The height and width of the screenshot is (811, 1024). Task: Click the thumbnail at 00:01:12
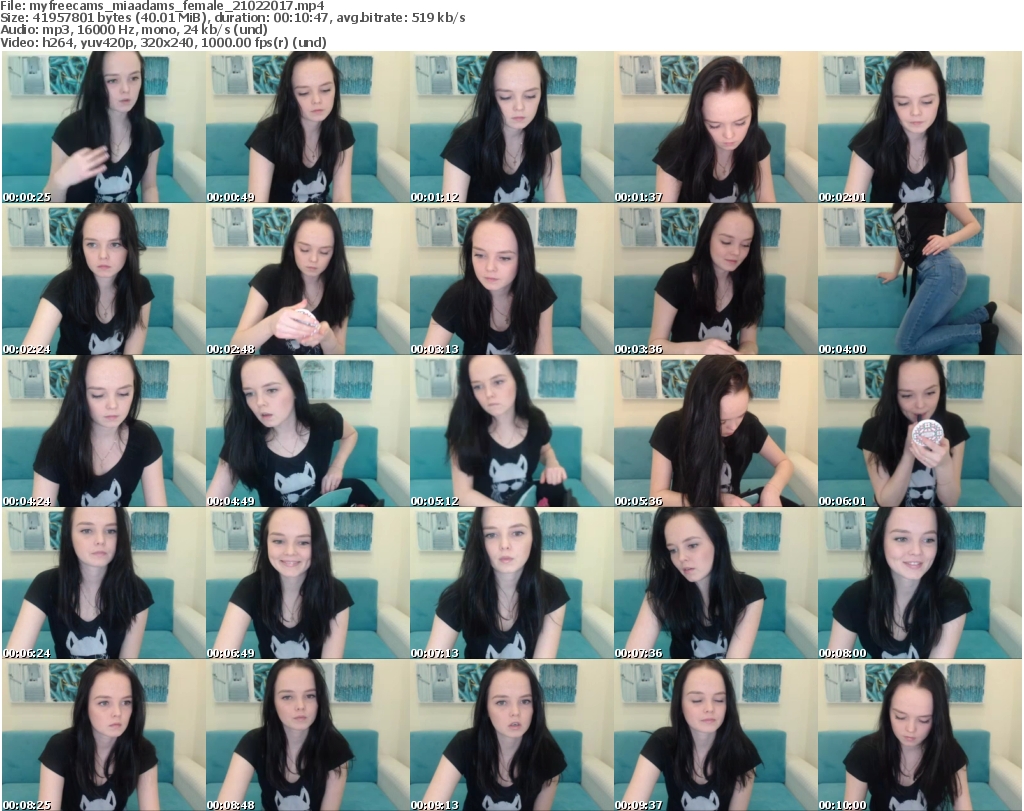click(511, 127)
